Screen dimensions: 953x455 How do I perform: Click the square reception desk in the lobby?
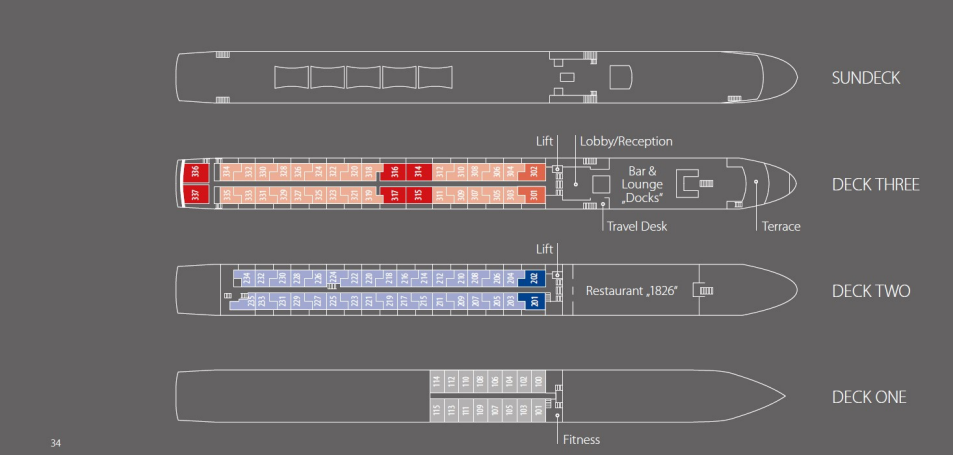(x=601, y=185)
